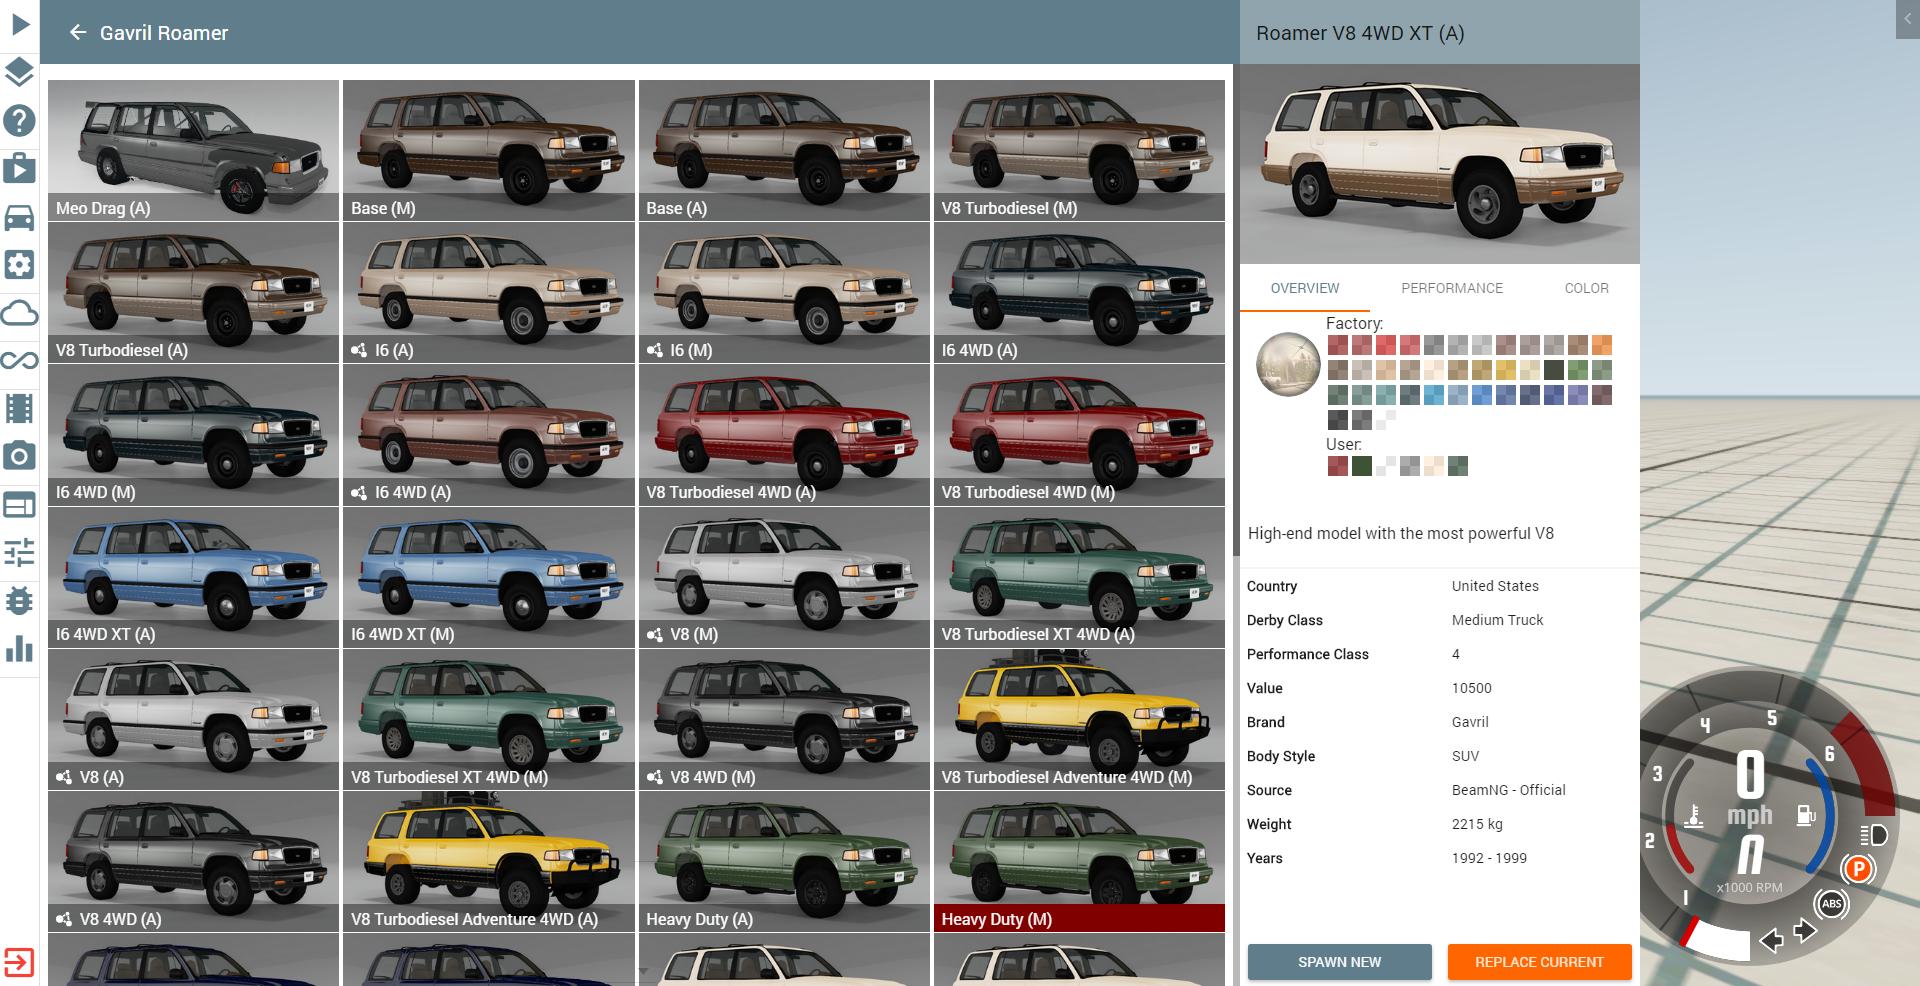The width and height of the screenshot is (1920, 986).
Task: Select the V8 (M) configuration
Action: 784,576
